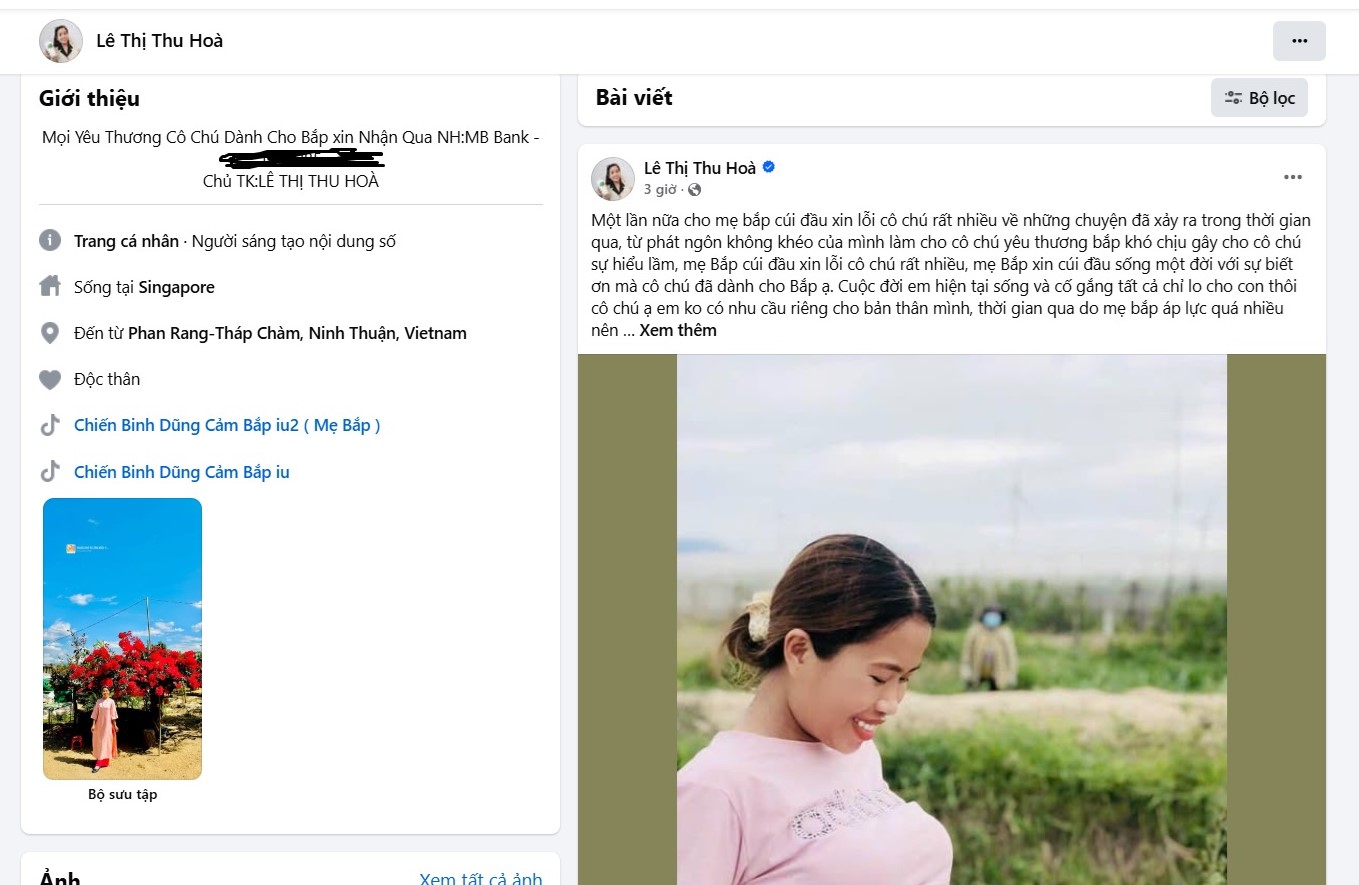
Task: Open the Chiến Binh Dũng Cảm Bắp iu link
Action: [181, 471]
